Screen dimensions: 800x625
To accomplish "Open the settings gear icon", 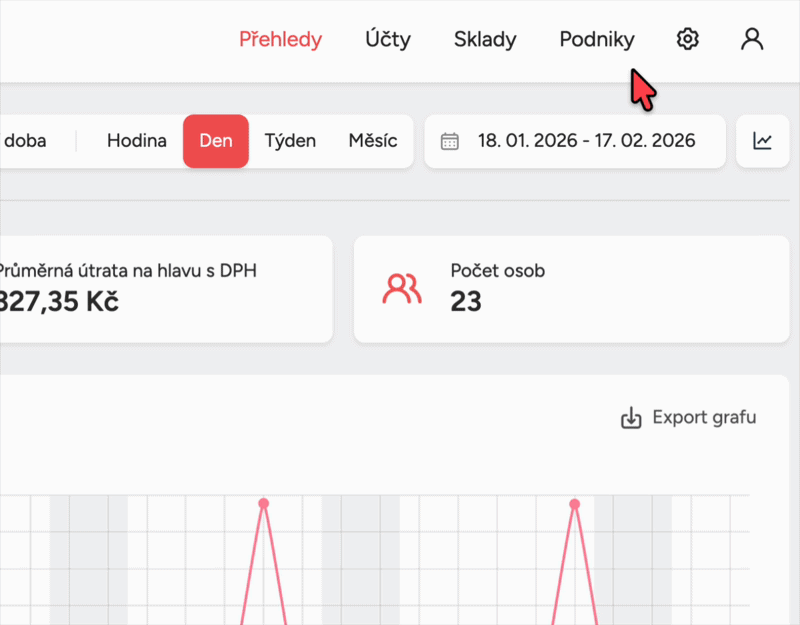I will 687,40.
